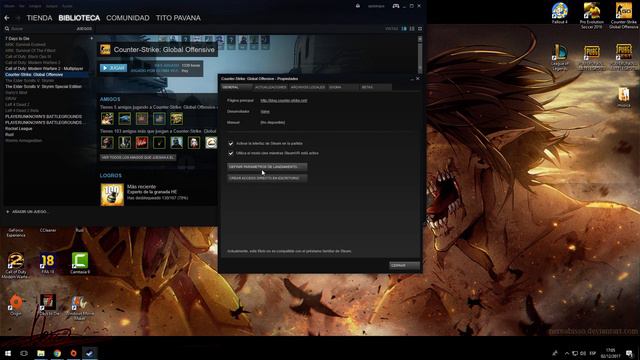The image size is (640, 360).
Task: Open Task View on the taskbar
Action: pos(24,353)
